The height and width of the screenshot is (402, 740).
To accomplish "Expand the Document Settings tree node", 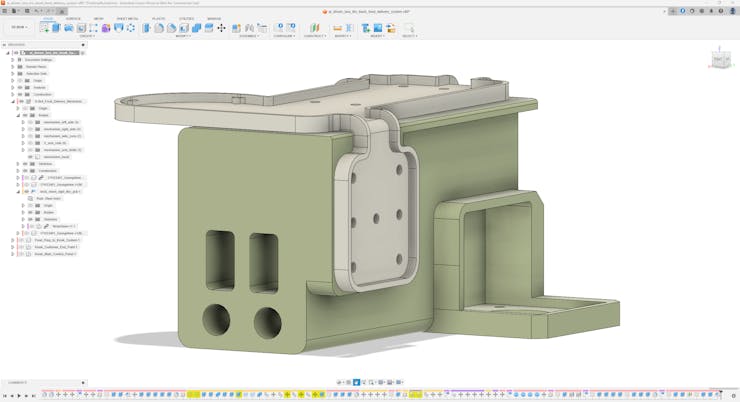I will [12, 60].
